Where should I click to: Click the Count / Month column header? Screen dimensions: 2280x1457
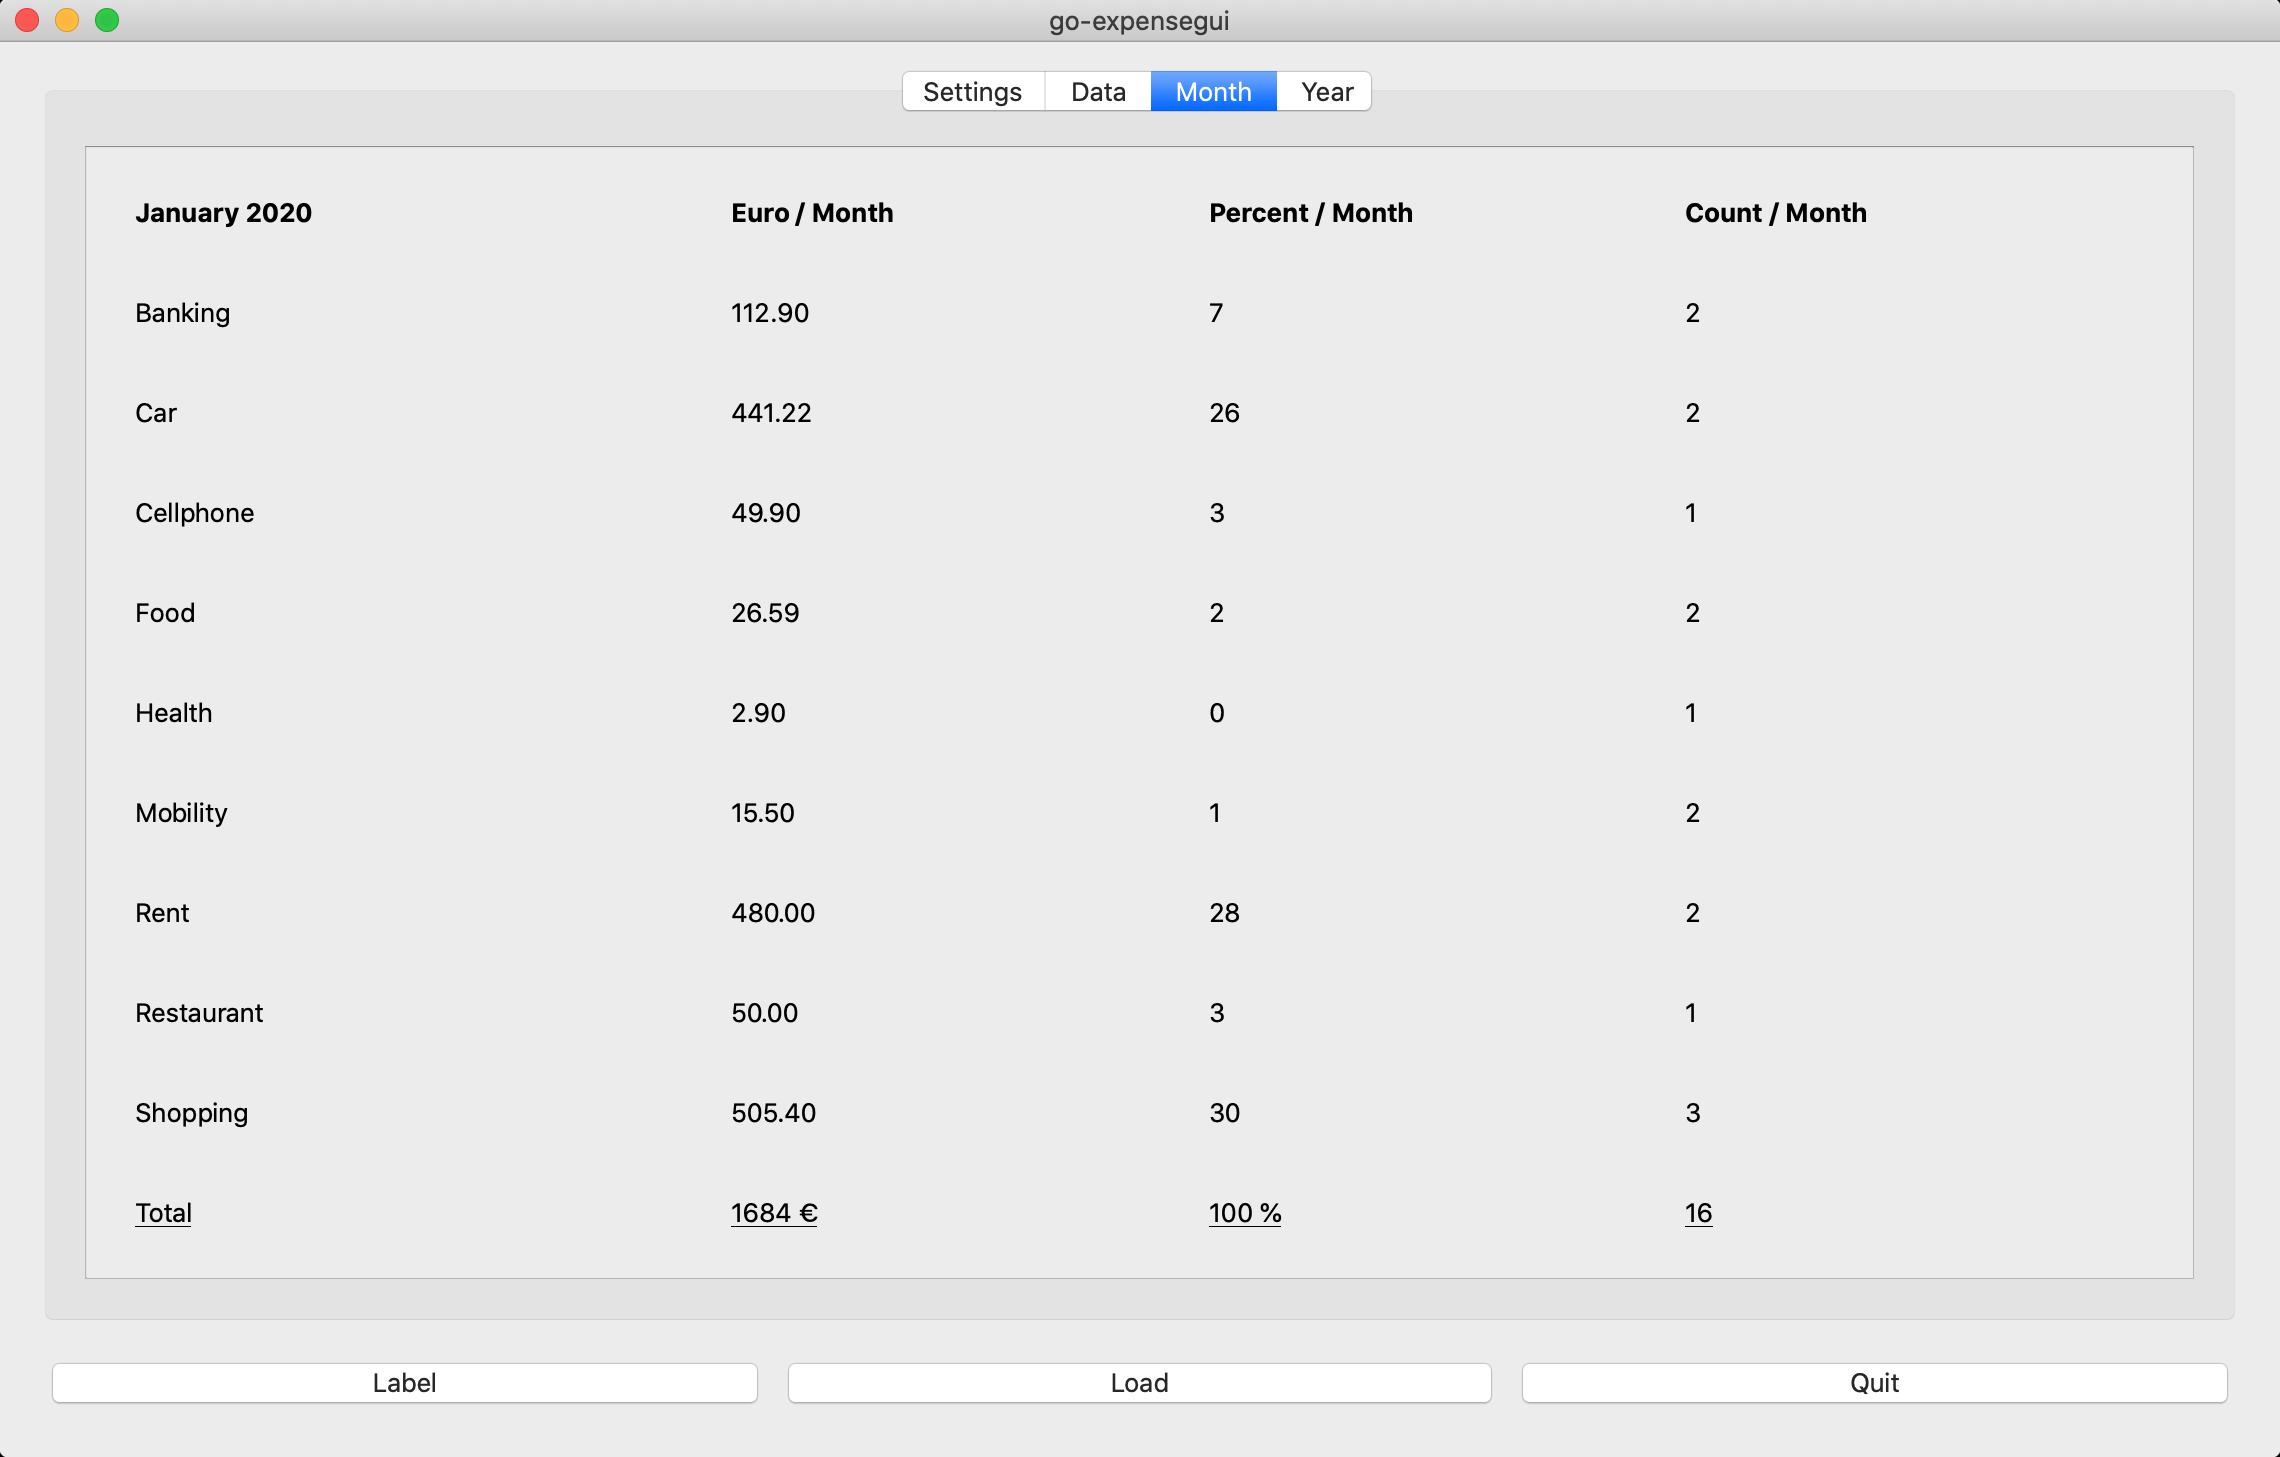[x=1775, y=213]
